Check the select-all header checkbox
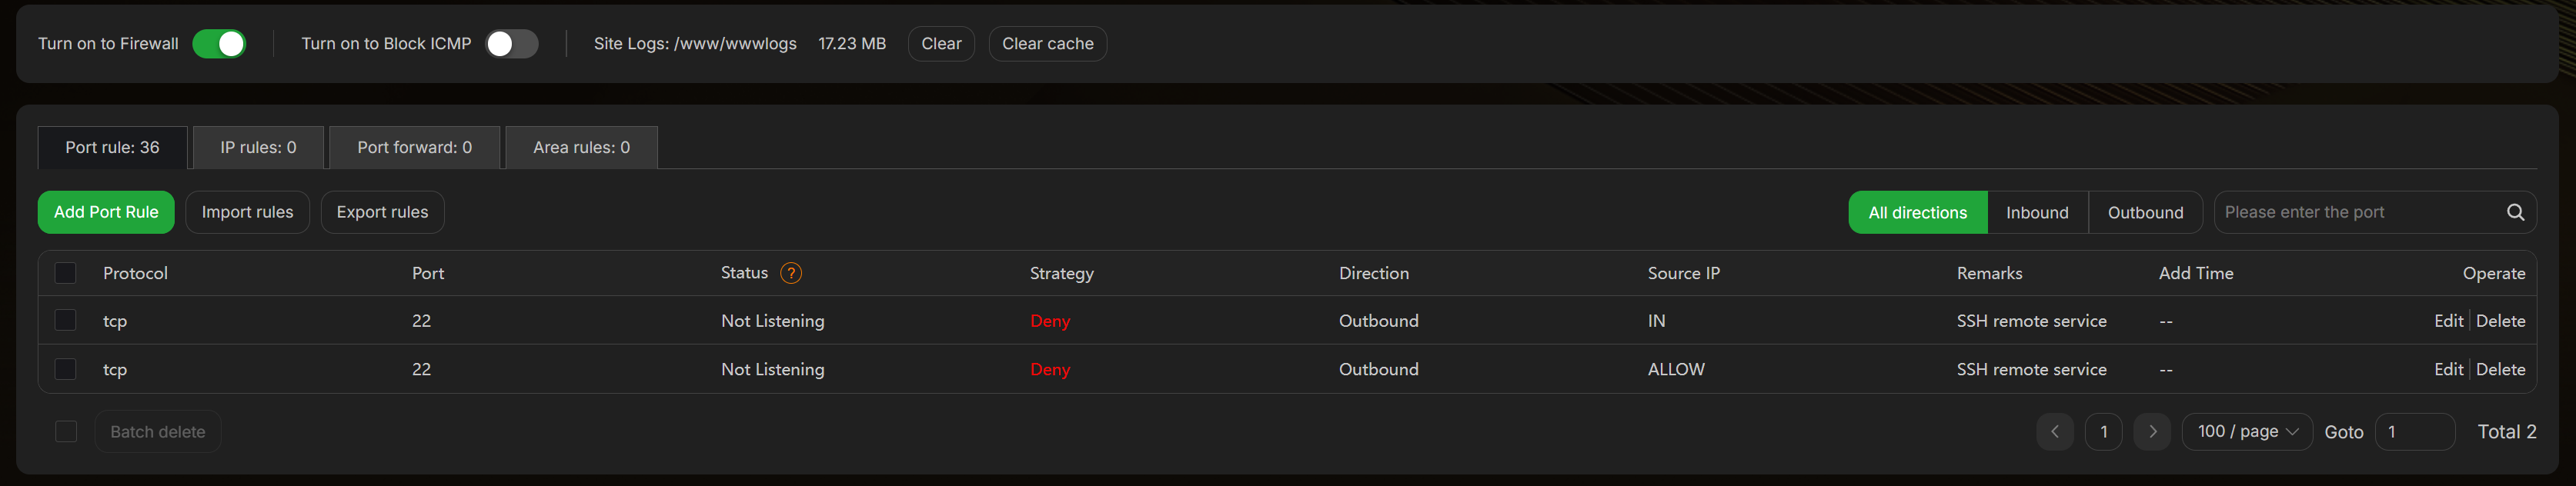The width and height of the screenshot is (2576, 486). (65, 273)
